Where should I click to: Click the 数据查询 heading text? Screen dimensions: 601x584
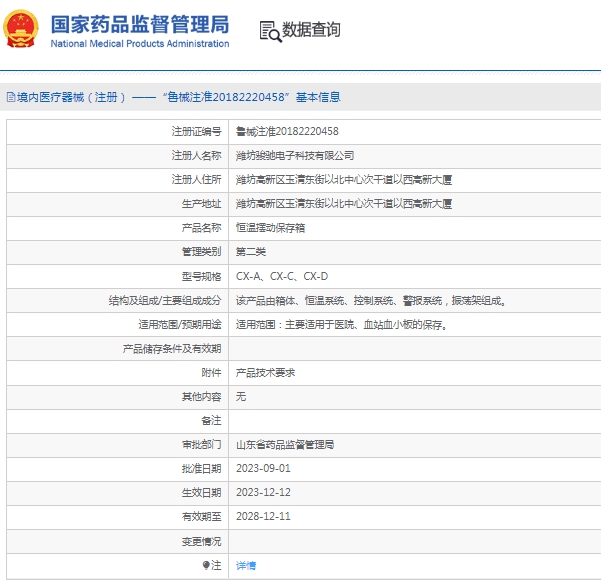[311, 30]
